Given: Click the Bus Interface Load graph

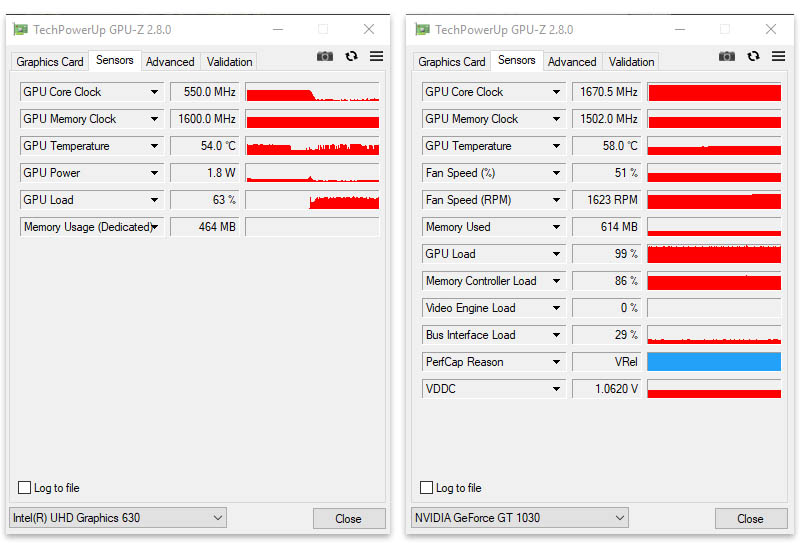Looking at the screenshot, I should [714, 335].
